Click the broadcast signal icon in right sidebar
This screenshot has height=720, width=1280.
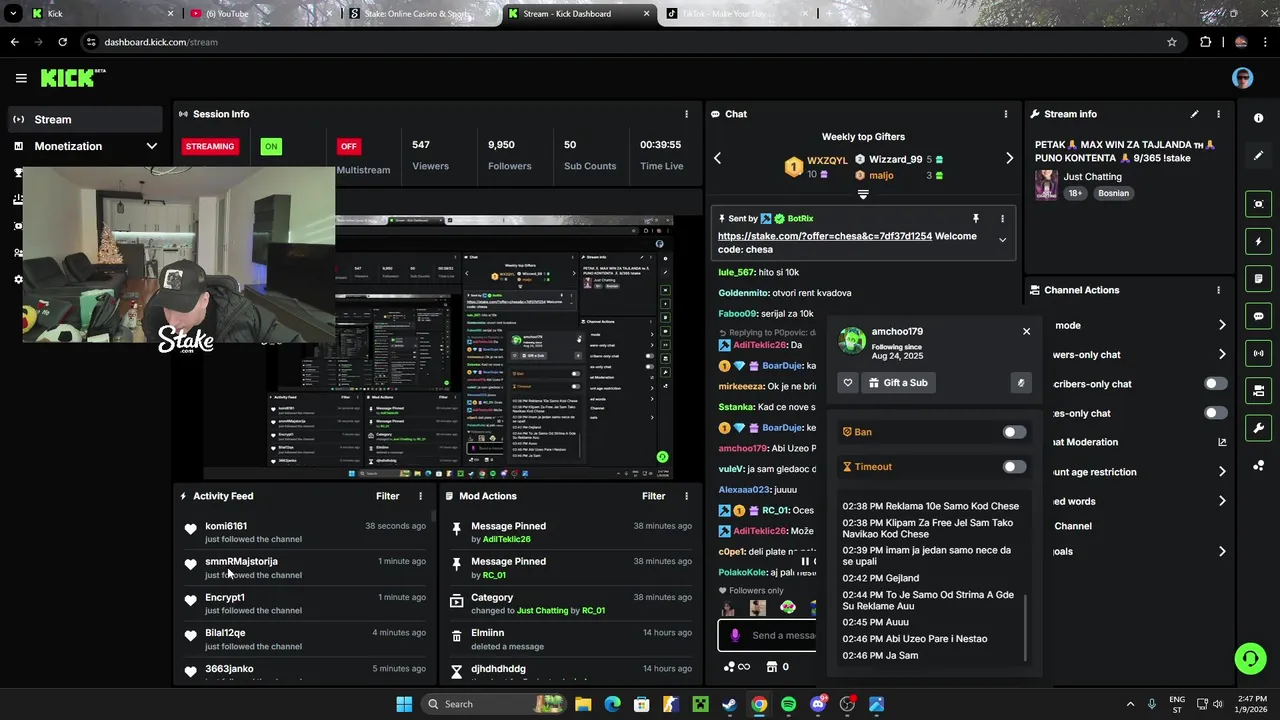pos(1258,353)
